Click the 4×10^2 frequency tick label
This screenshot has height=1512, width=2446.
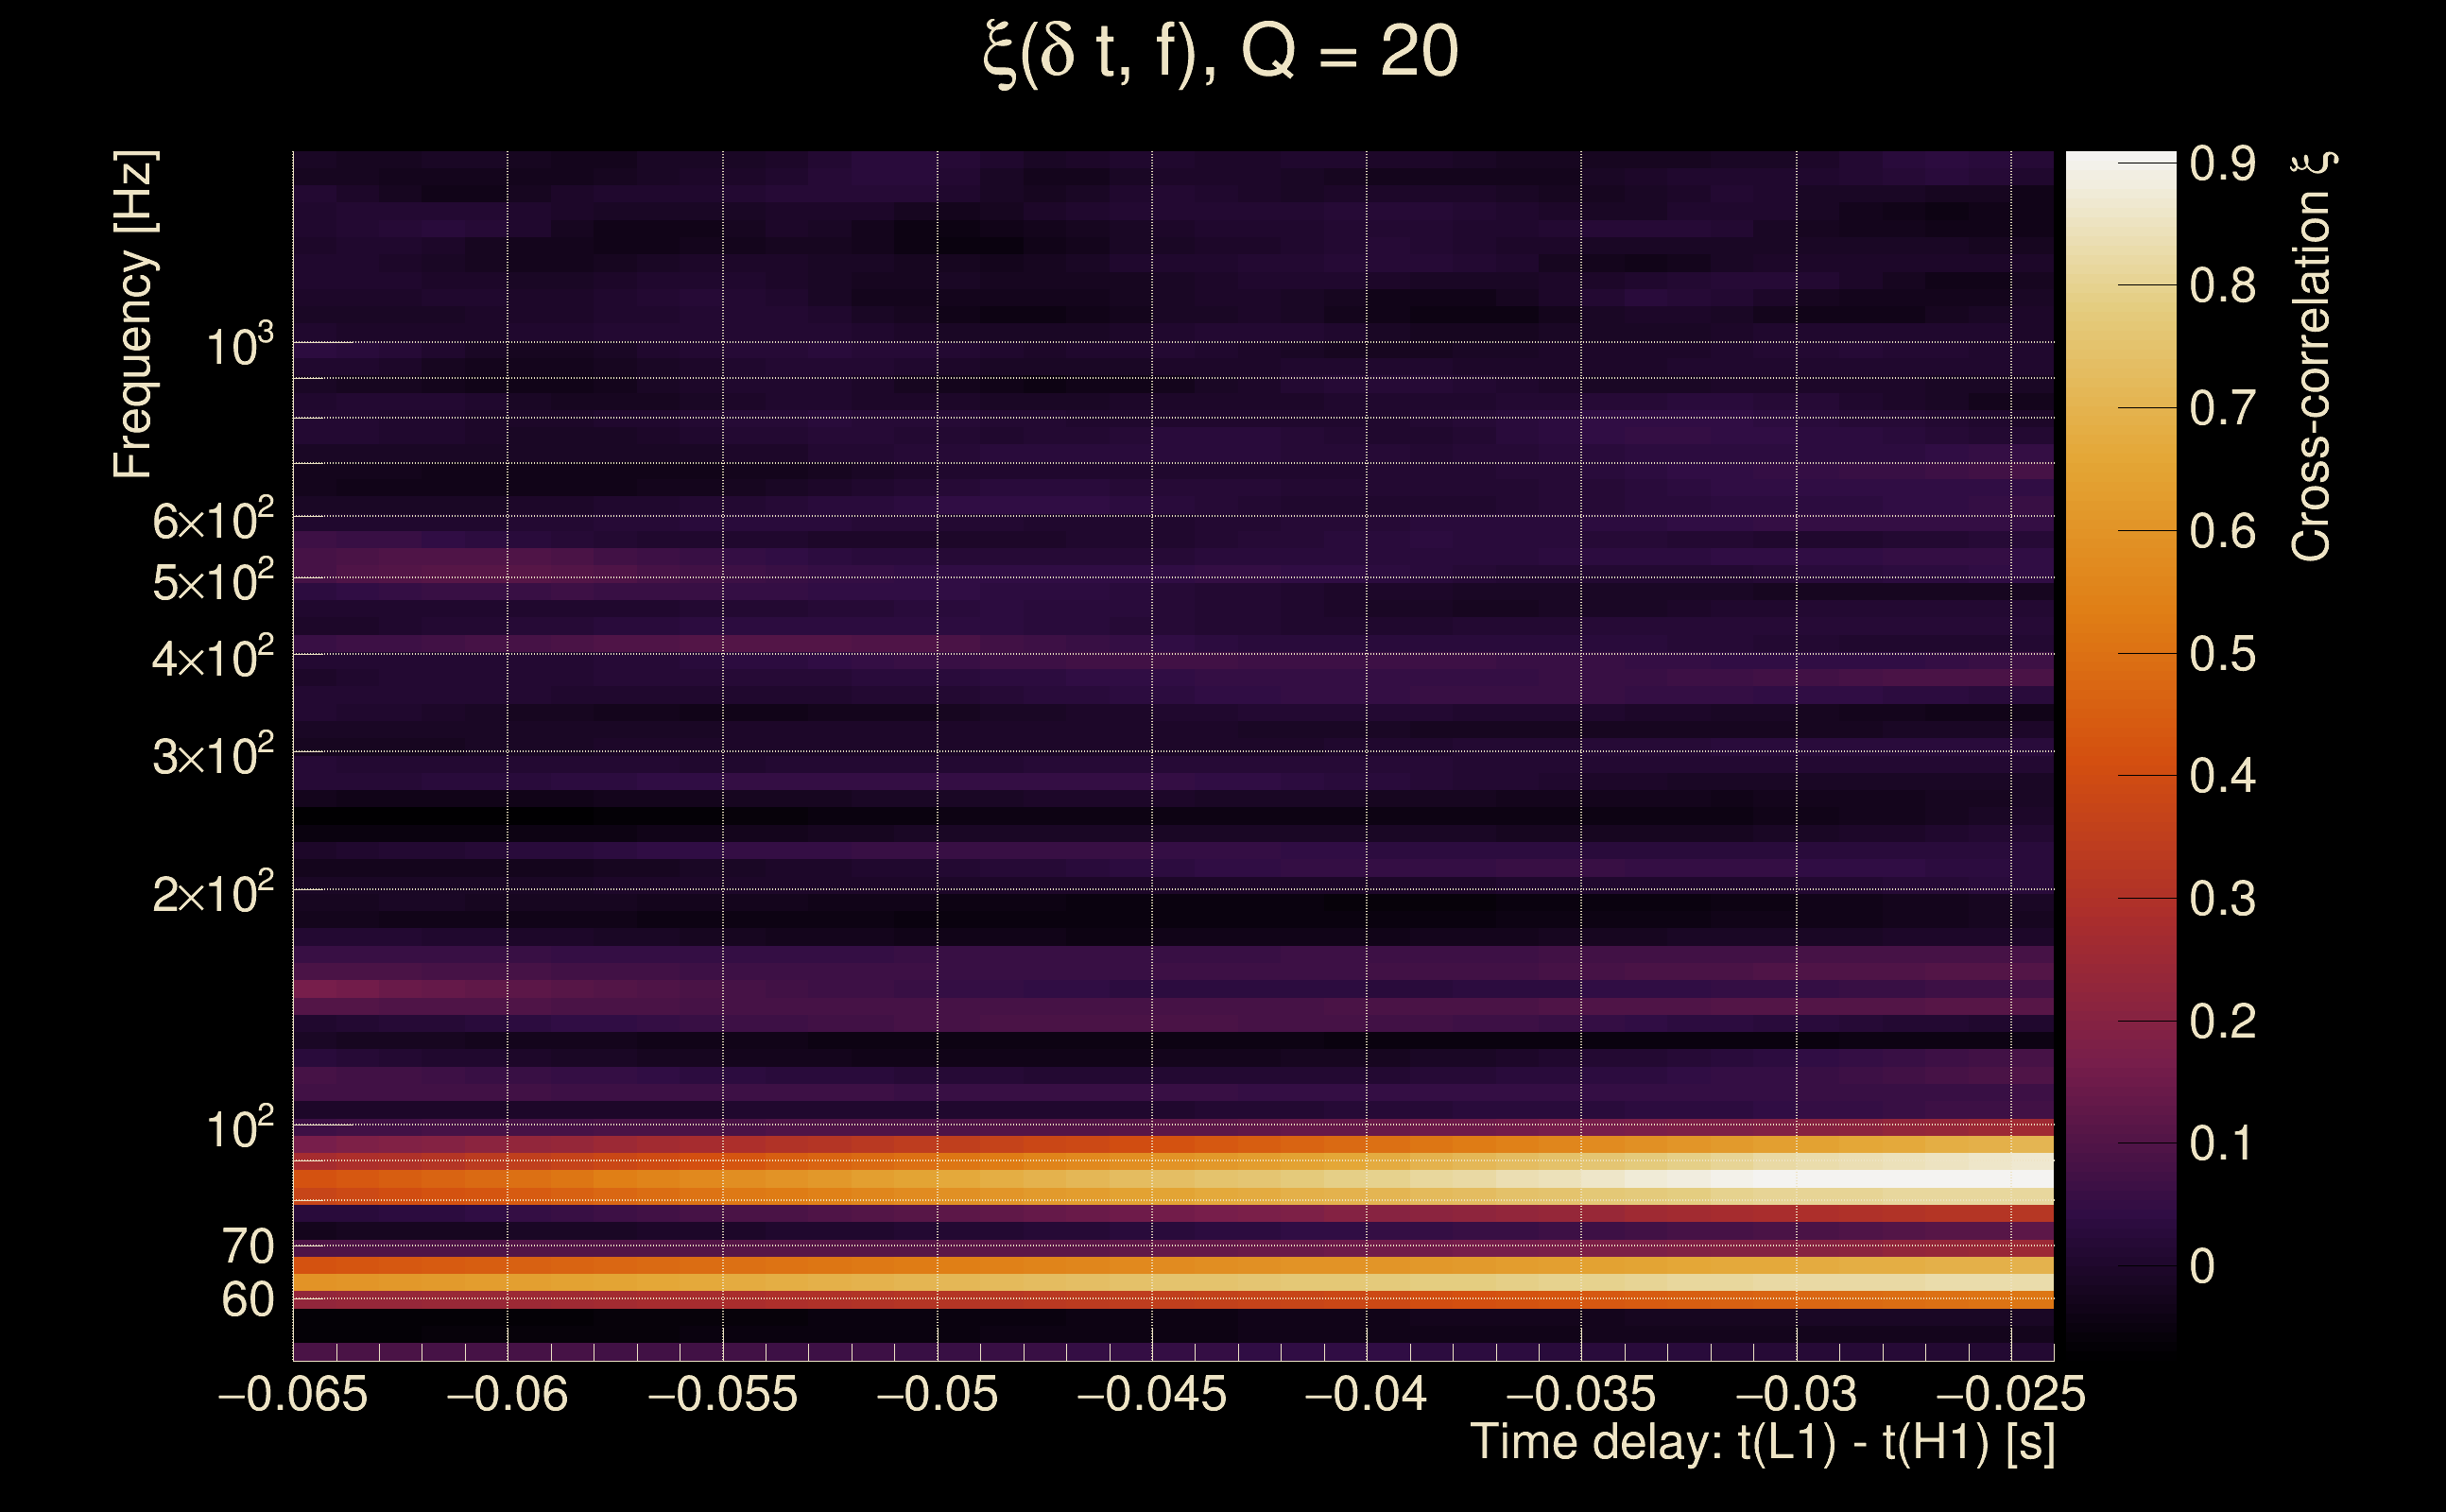coord(212,658)
